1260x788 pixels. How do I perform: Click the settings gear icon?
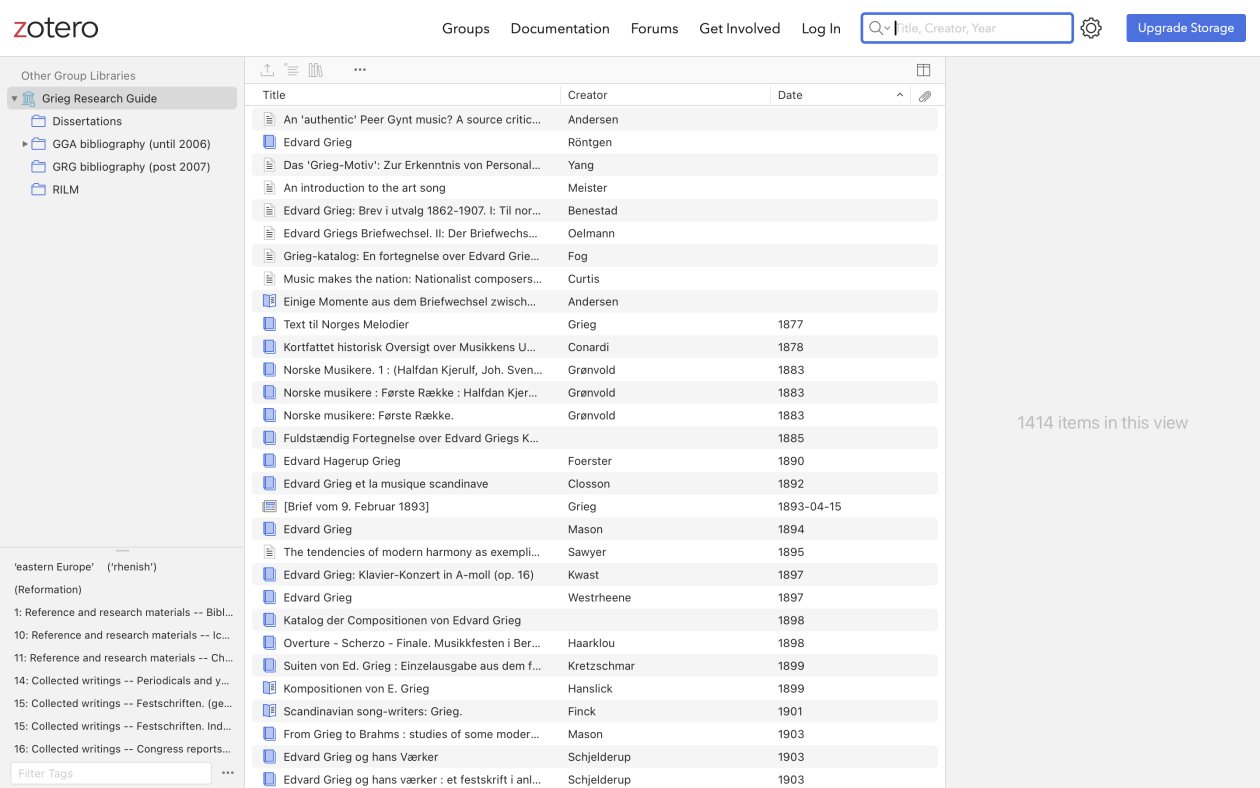click(1091, 28)
